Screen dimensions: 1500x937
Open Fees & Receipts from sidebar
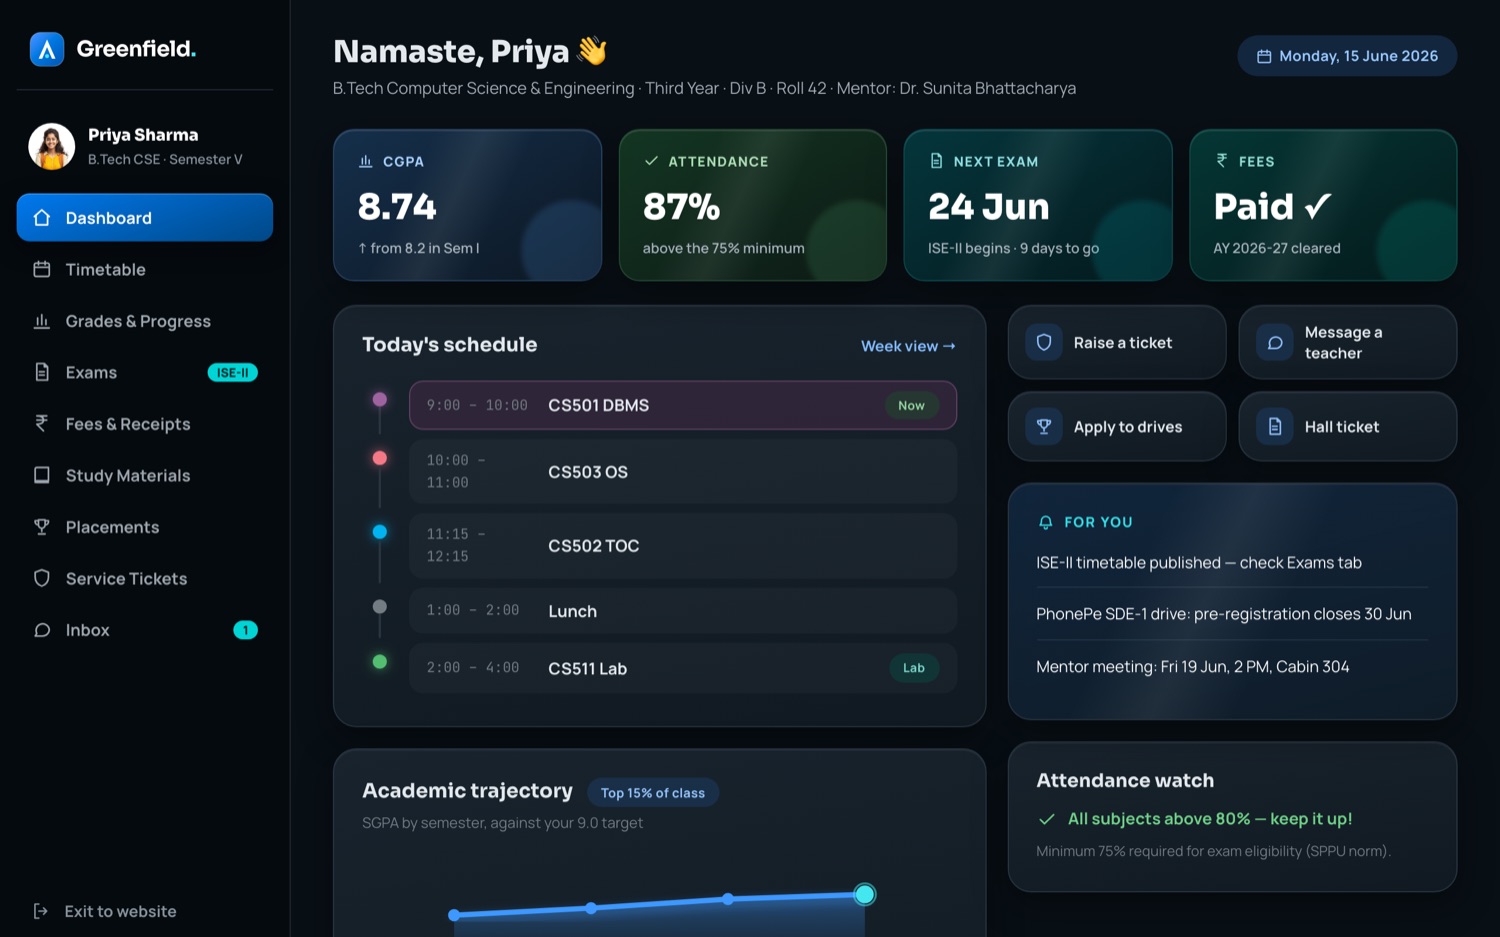pyautogui.click(x=145, y=424)
